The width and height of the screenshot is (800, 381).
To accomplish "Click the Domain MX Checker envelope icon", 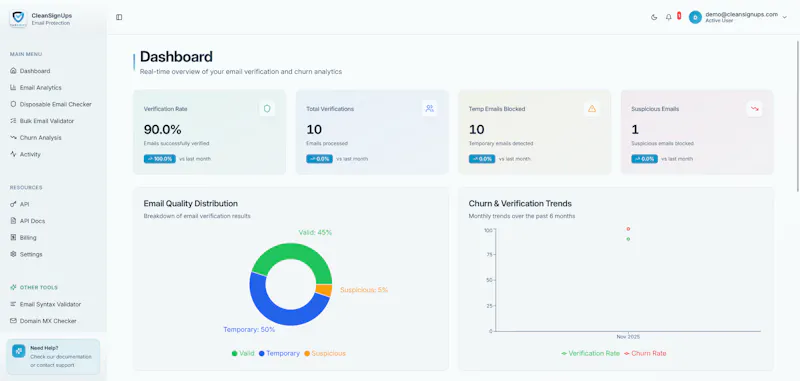I will [13, 321].
